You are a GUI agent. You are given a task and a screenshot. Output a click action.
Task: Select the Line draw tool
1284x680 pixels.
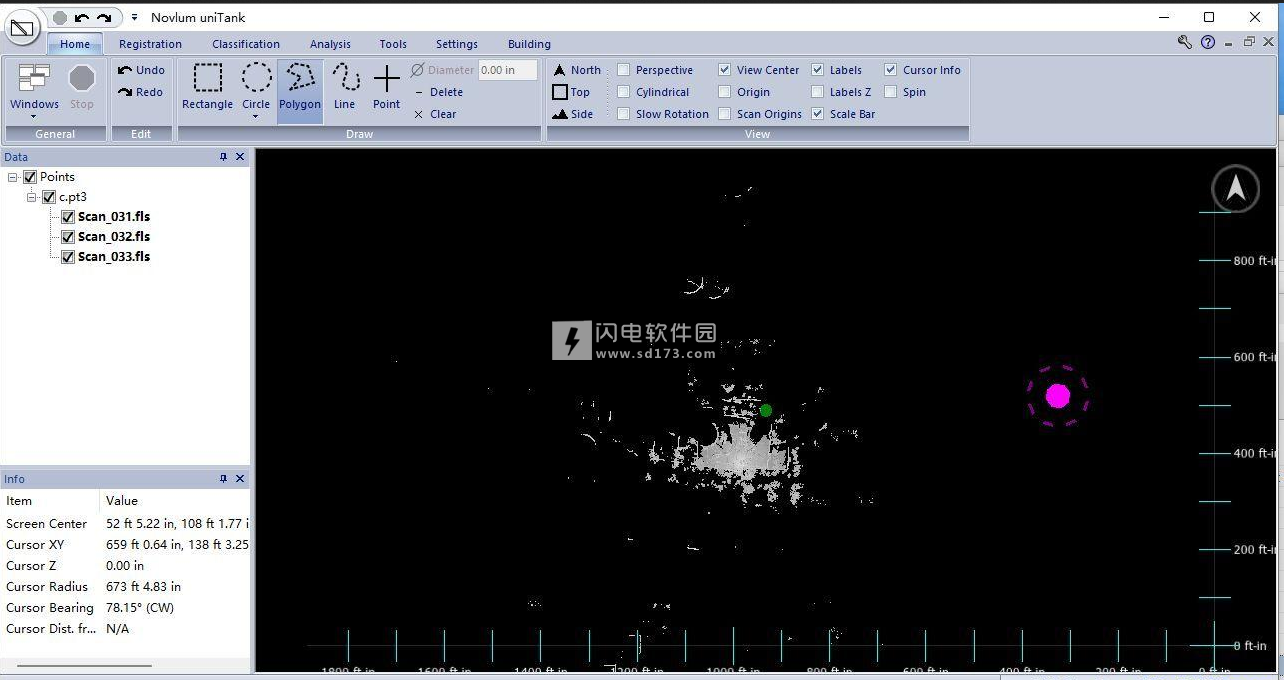[345, 87]
